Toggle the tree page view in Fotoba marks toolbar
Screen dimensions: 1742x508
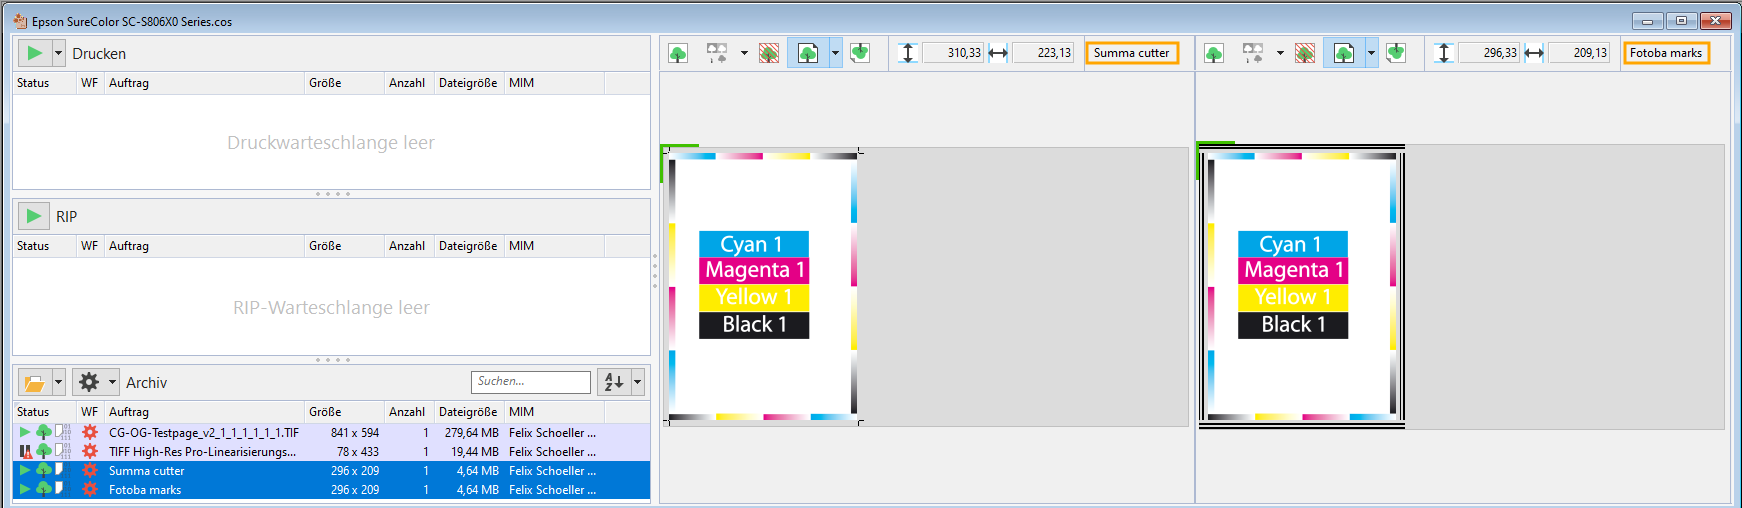pyautogui.click(x=1344, y=53)
